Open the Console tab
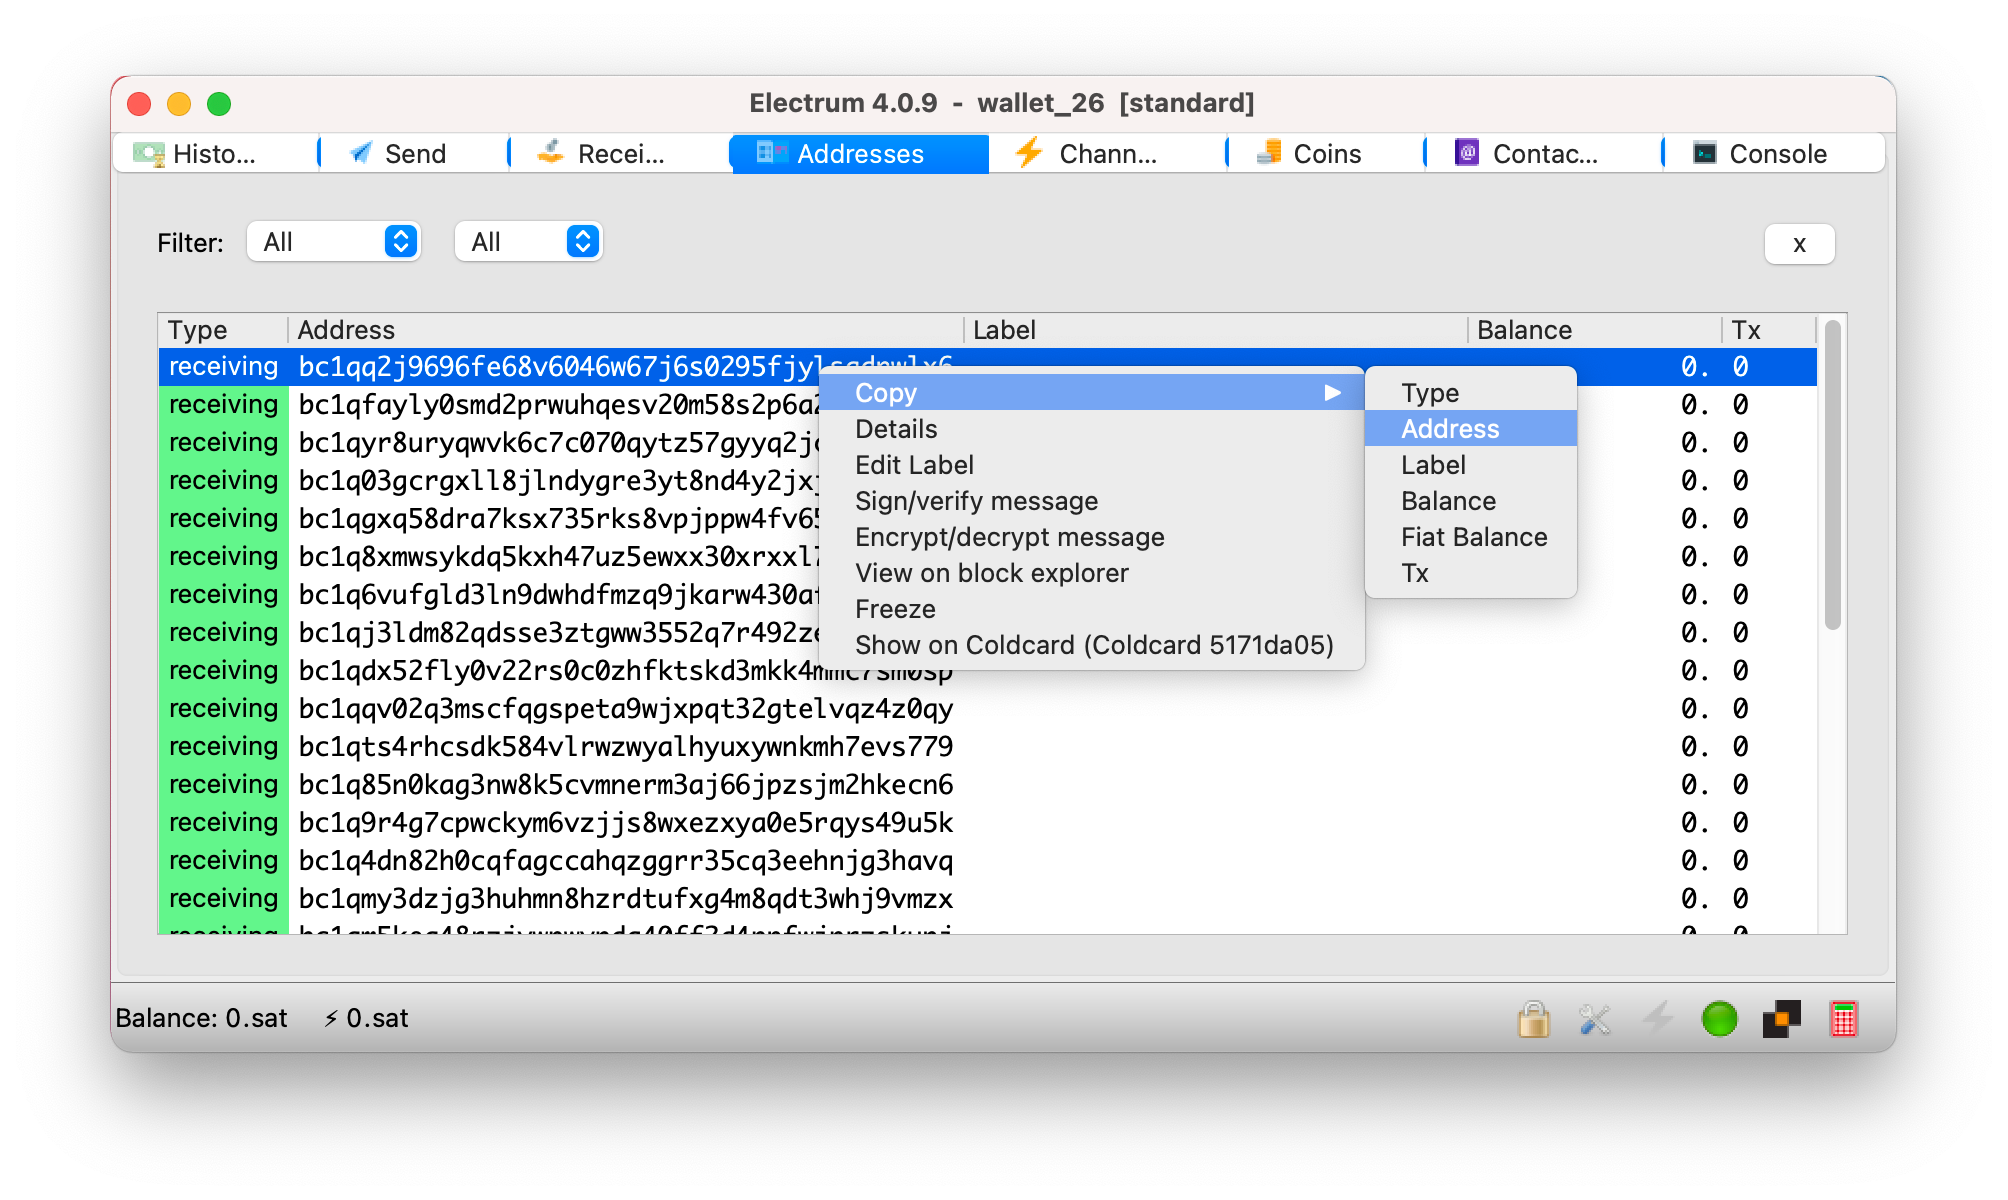The width and height of the screenshot is (2008, 1200). click(1776, 154)
